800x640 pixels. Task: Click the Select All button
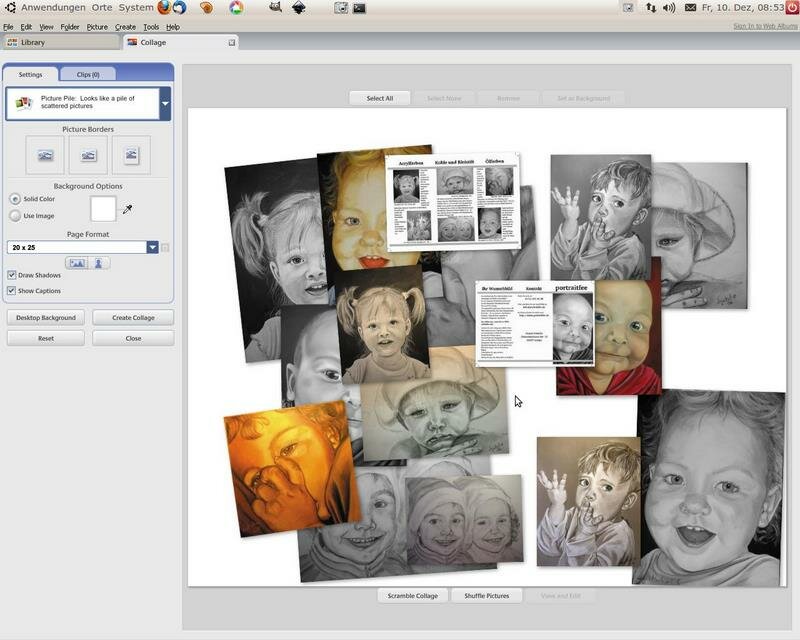[x=380, y=98]
